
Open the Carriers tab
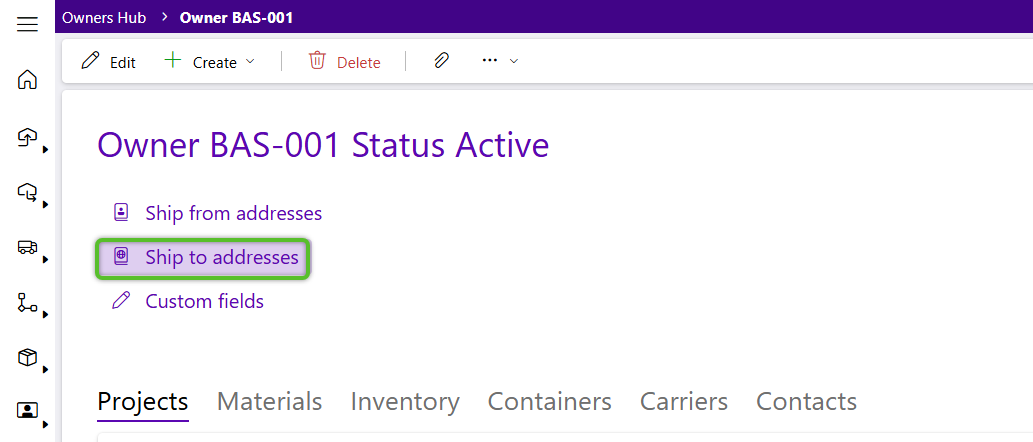(684, 401)
